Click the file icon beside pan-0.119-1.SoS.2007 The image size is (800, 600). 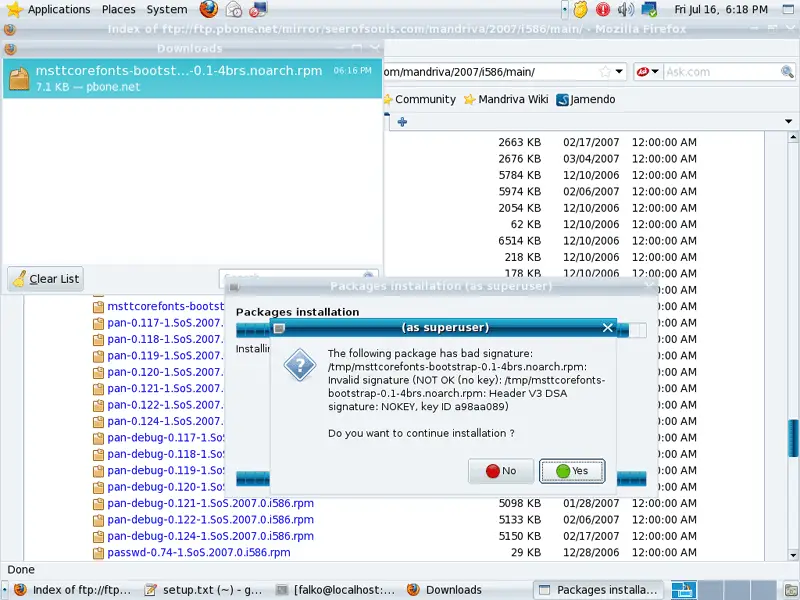click(98, 356)
